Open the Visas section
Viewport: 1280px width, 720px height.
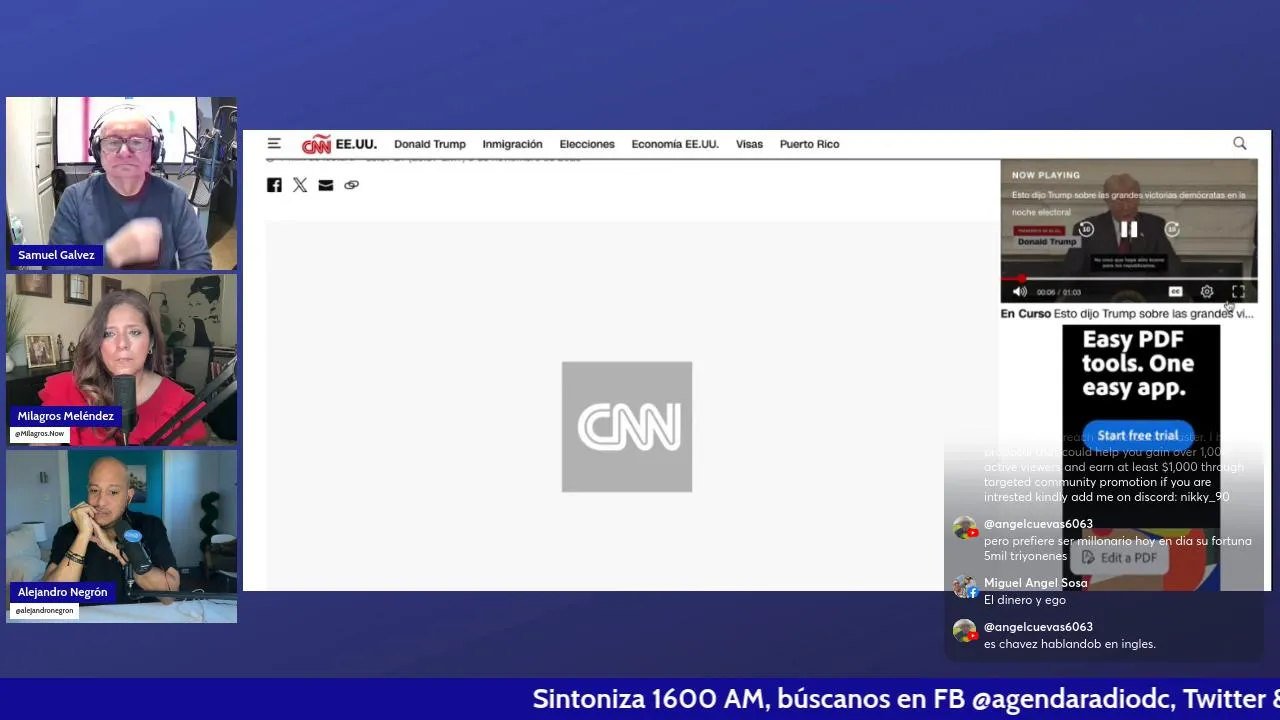click(x=749, y=144)
